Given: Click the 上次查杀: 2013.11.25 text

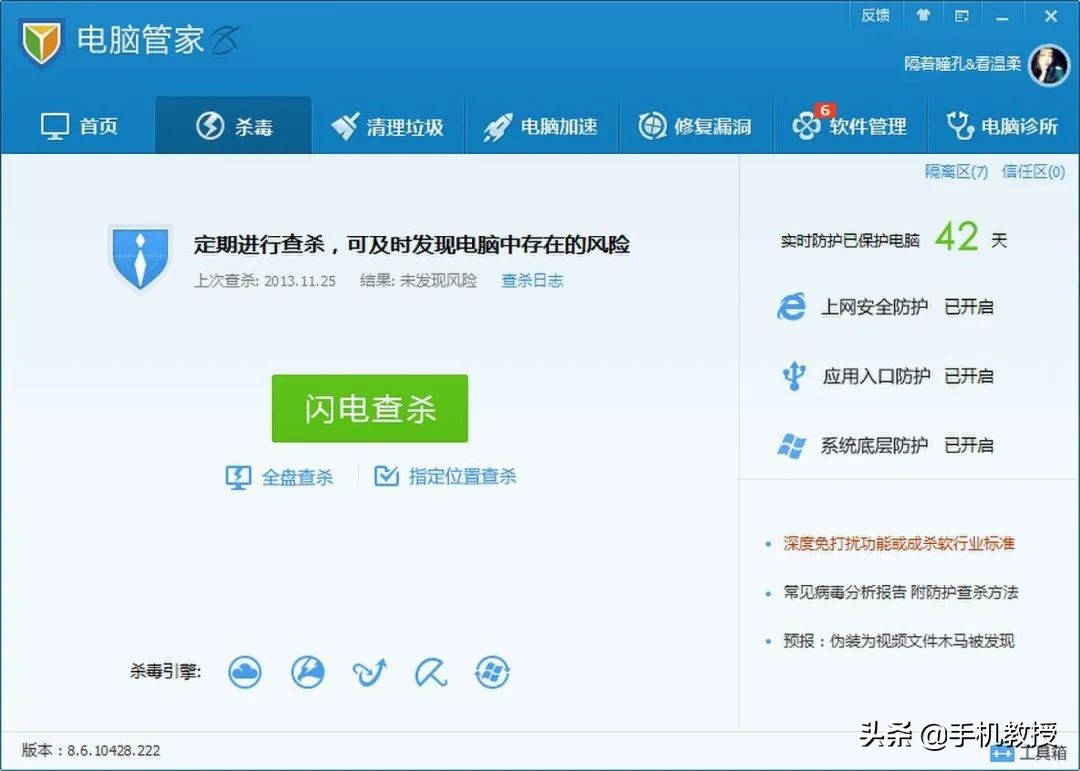Looking at the screenshot, I should 264,281.
